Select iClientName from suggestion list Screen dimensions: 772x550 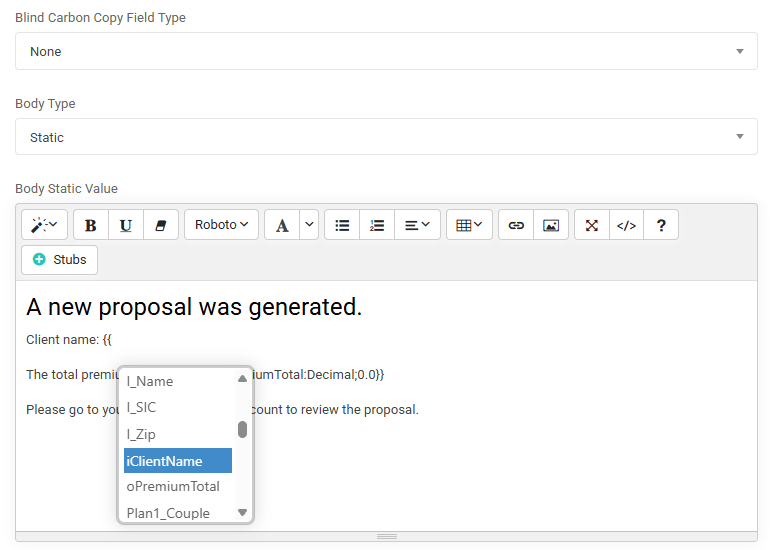177,461
